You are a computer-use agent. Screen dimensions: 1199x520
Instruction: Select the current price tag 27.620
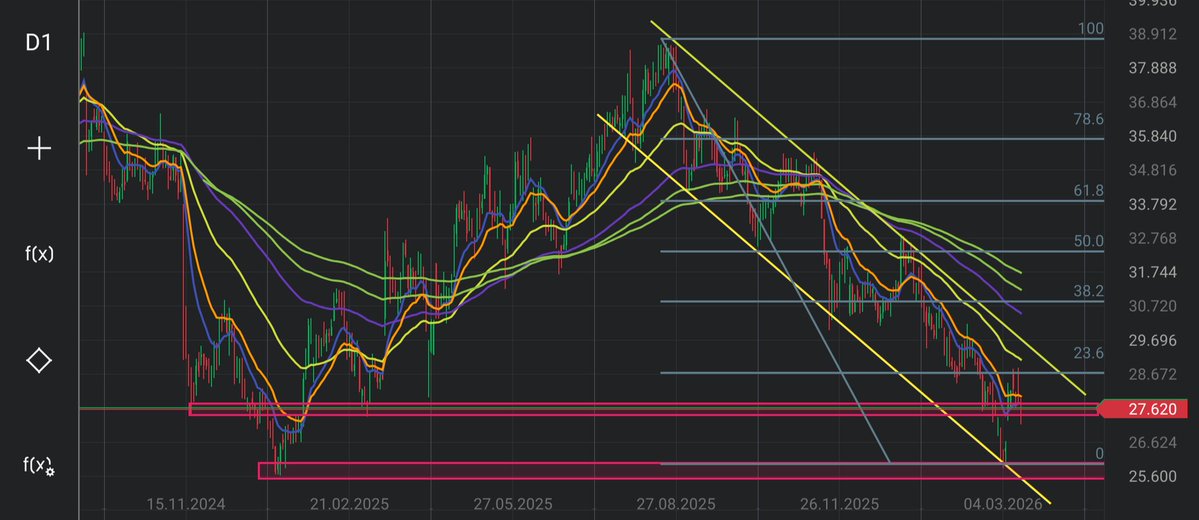(x=1142, y=409)
